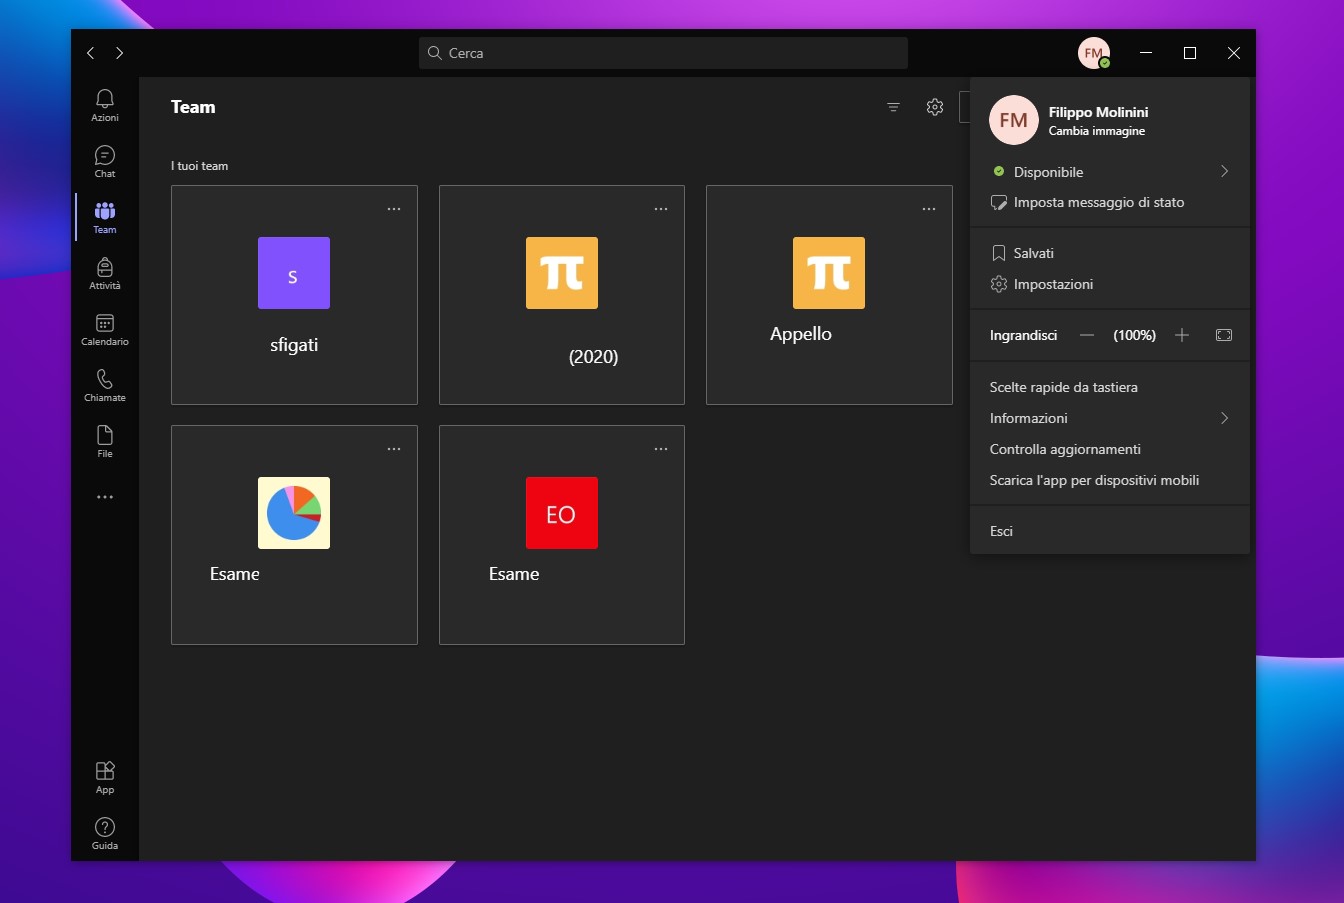Screen dimensions: 1344x903
Task: Open the Guida help icon
Action: (105, 833)
